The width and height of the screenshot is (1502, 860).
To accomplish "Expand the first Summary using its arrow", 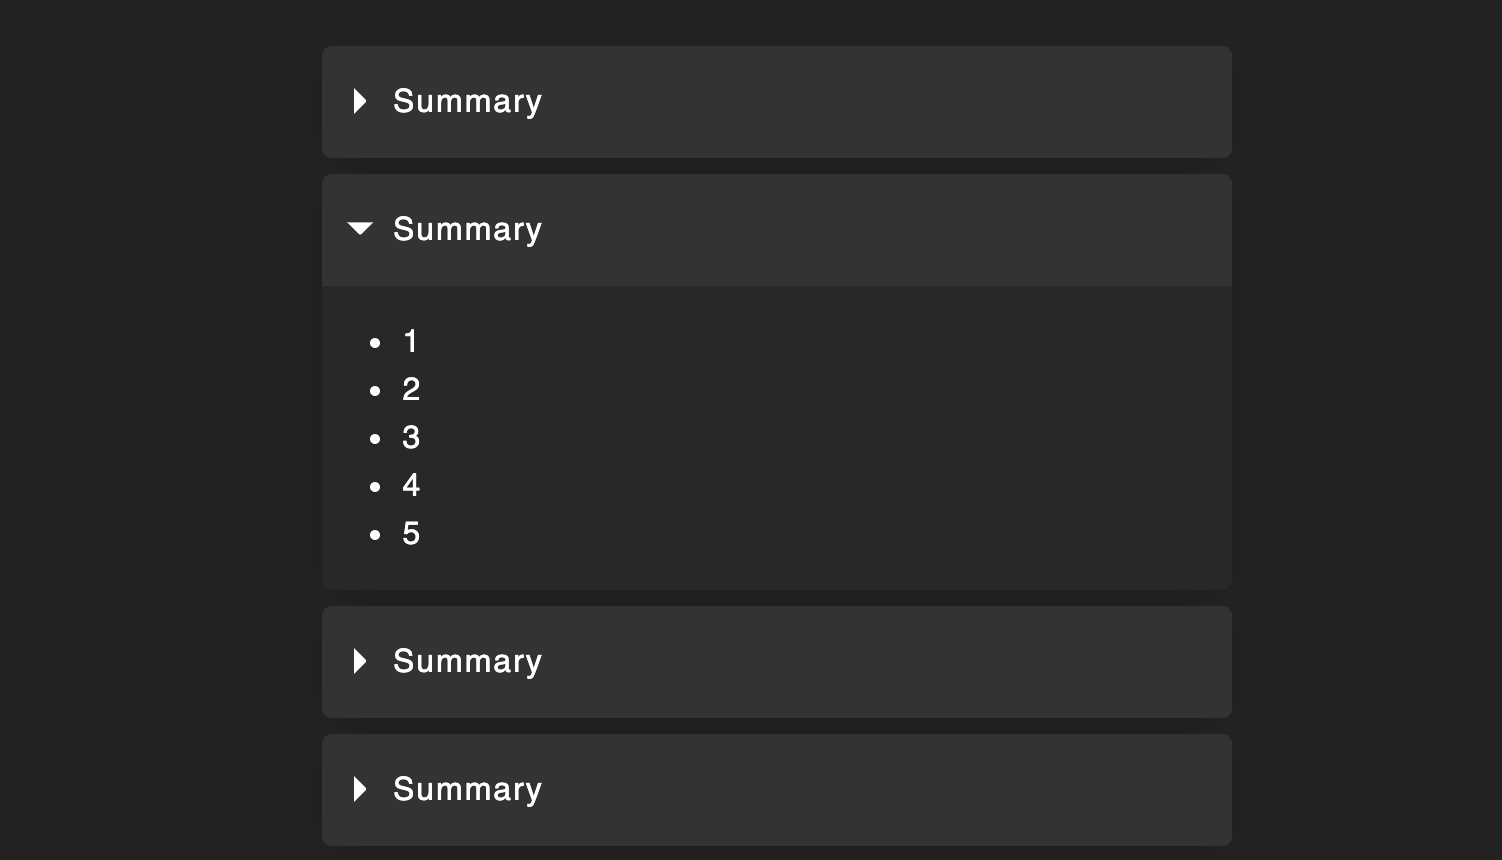I will 360,101.
